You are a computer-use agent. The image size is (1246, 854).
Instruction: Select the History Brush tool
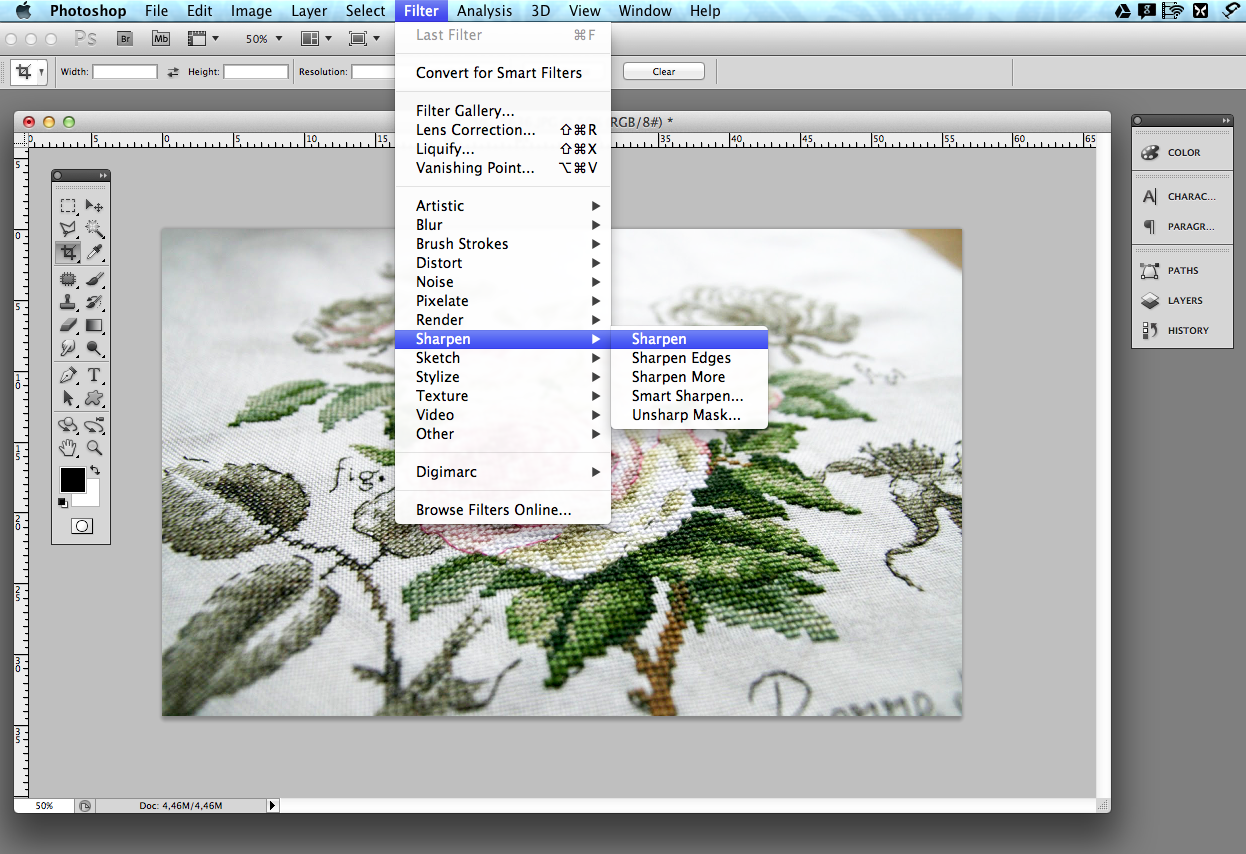click(95, 302)
